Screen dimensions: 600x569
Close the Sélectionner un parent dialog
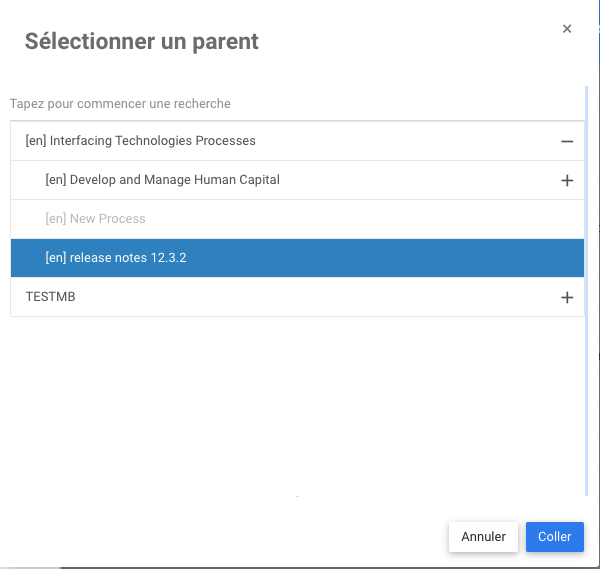[x=567, y=29]
